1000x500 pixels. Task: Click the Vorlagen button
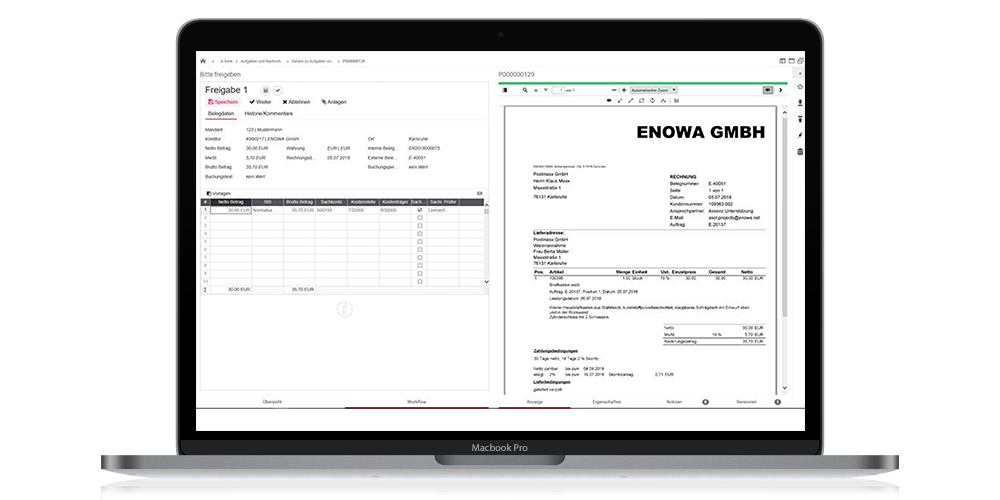point(219,193)
